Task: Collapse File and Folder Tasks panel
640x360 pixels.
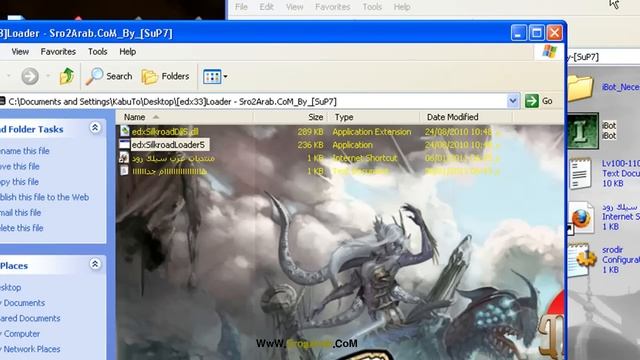Action: tap(95, 128)
